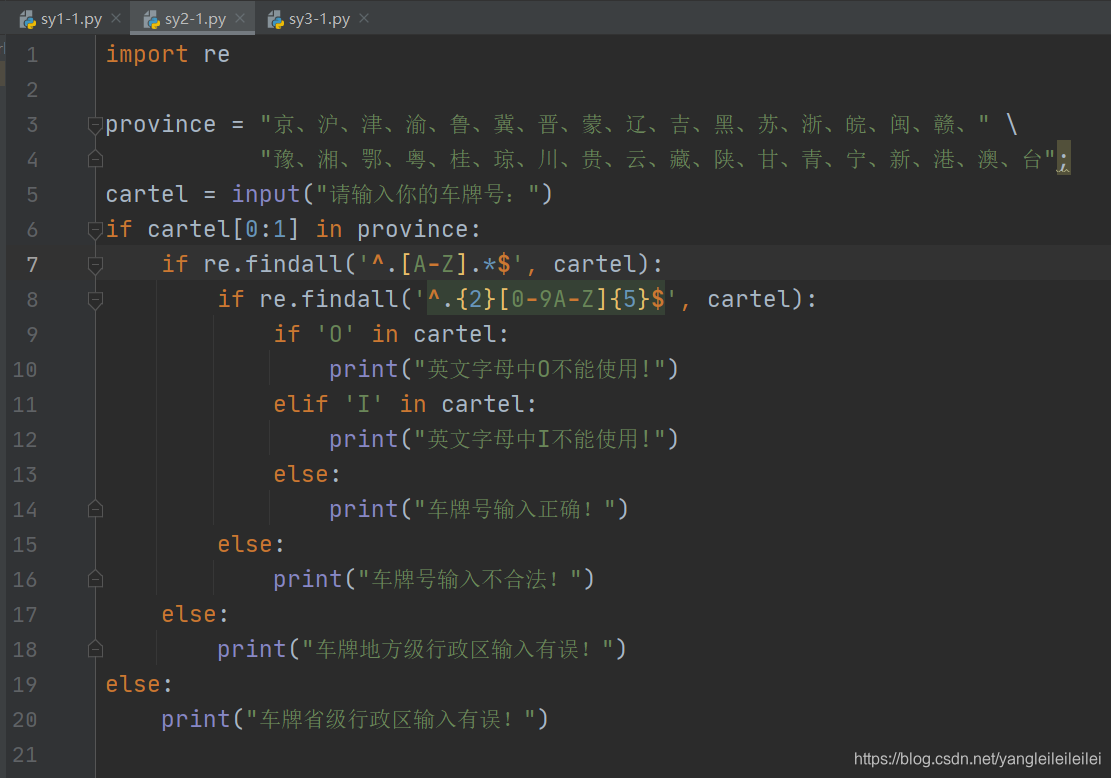
Task: Click the 'O' string literal on line 9
Action: [x=336, y=334]
